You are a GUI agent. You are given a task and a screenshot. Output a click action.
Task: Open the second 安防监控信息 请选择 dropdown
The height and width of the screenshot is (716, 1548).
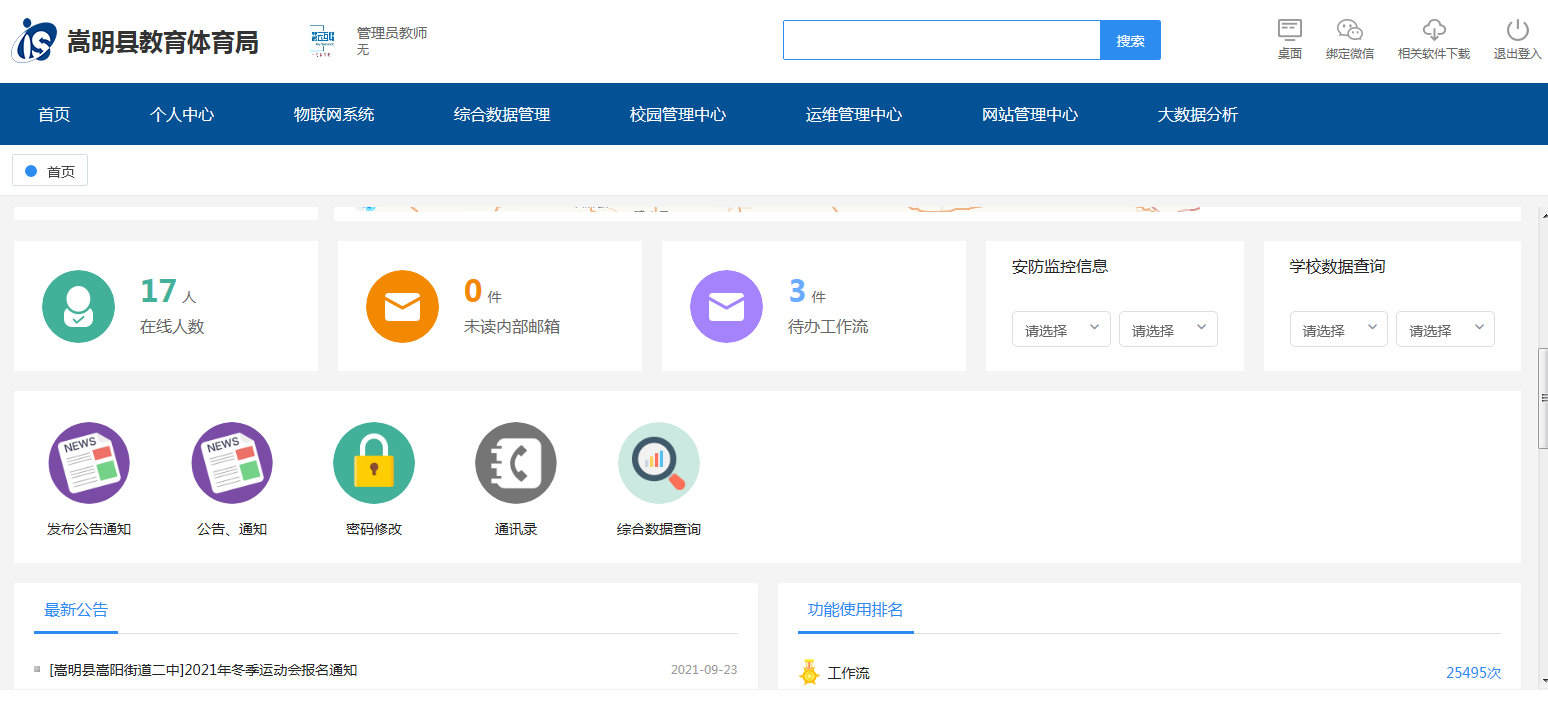1167,328
